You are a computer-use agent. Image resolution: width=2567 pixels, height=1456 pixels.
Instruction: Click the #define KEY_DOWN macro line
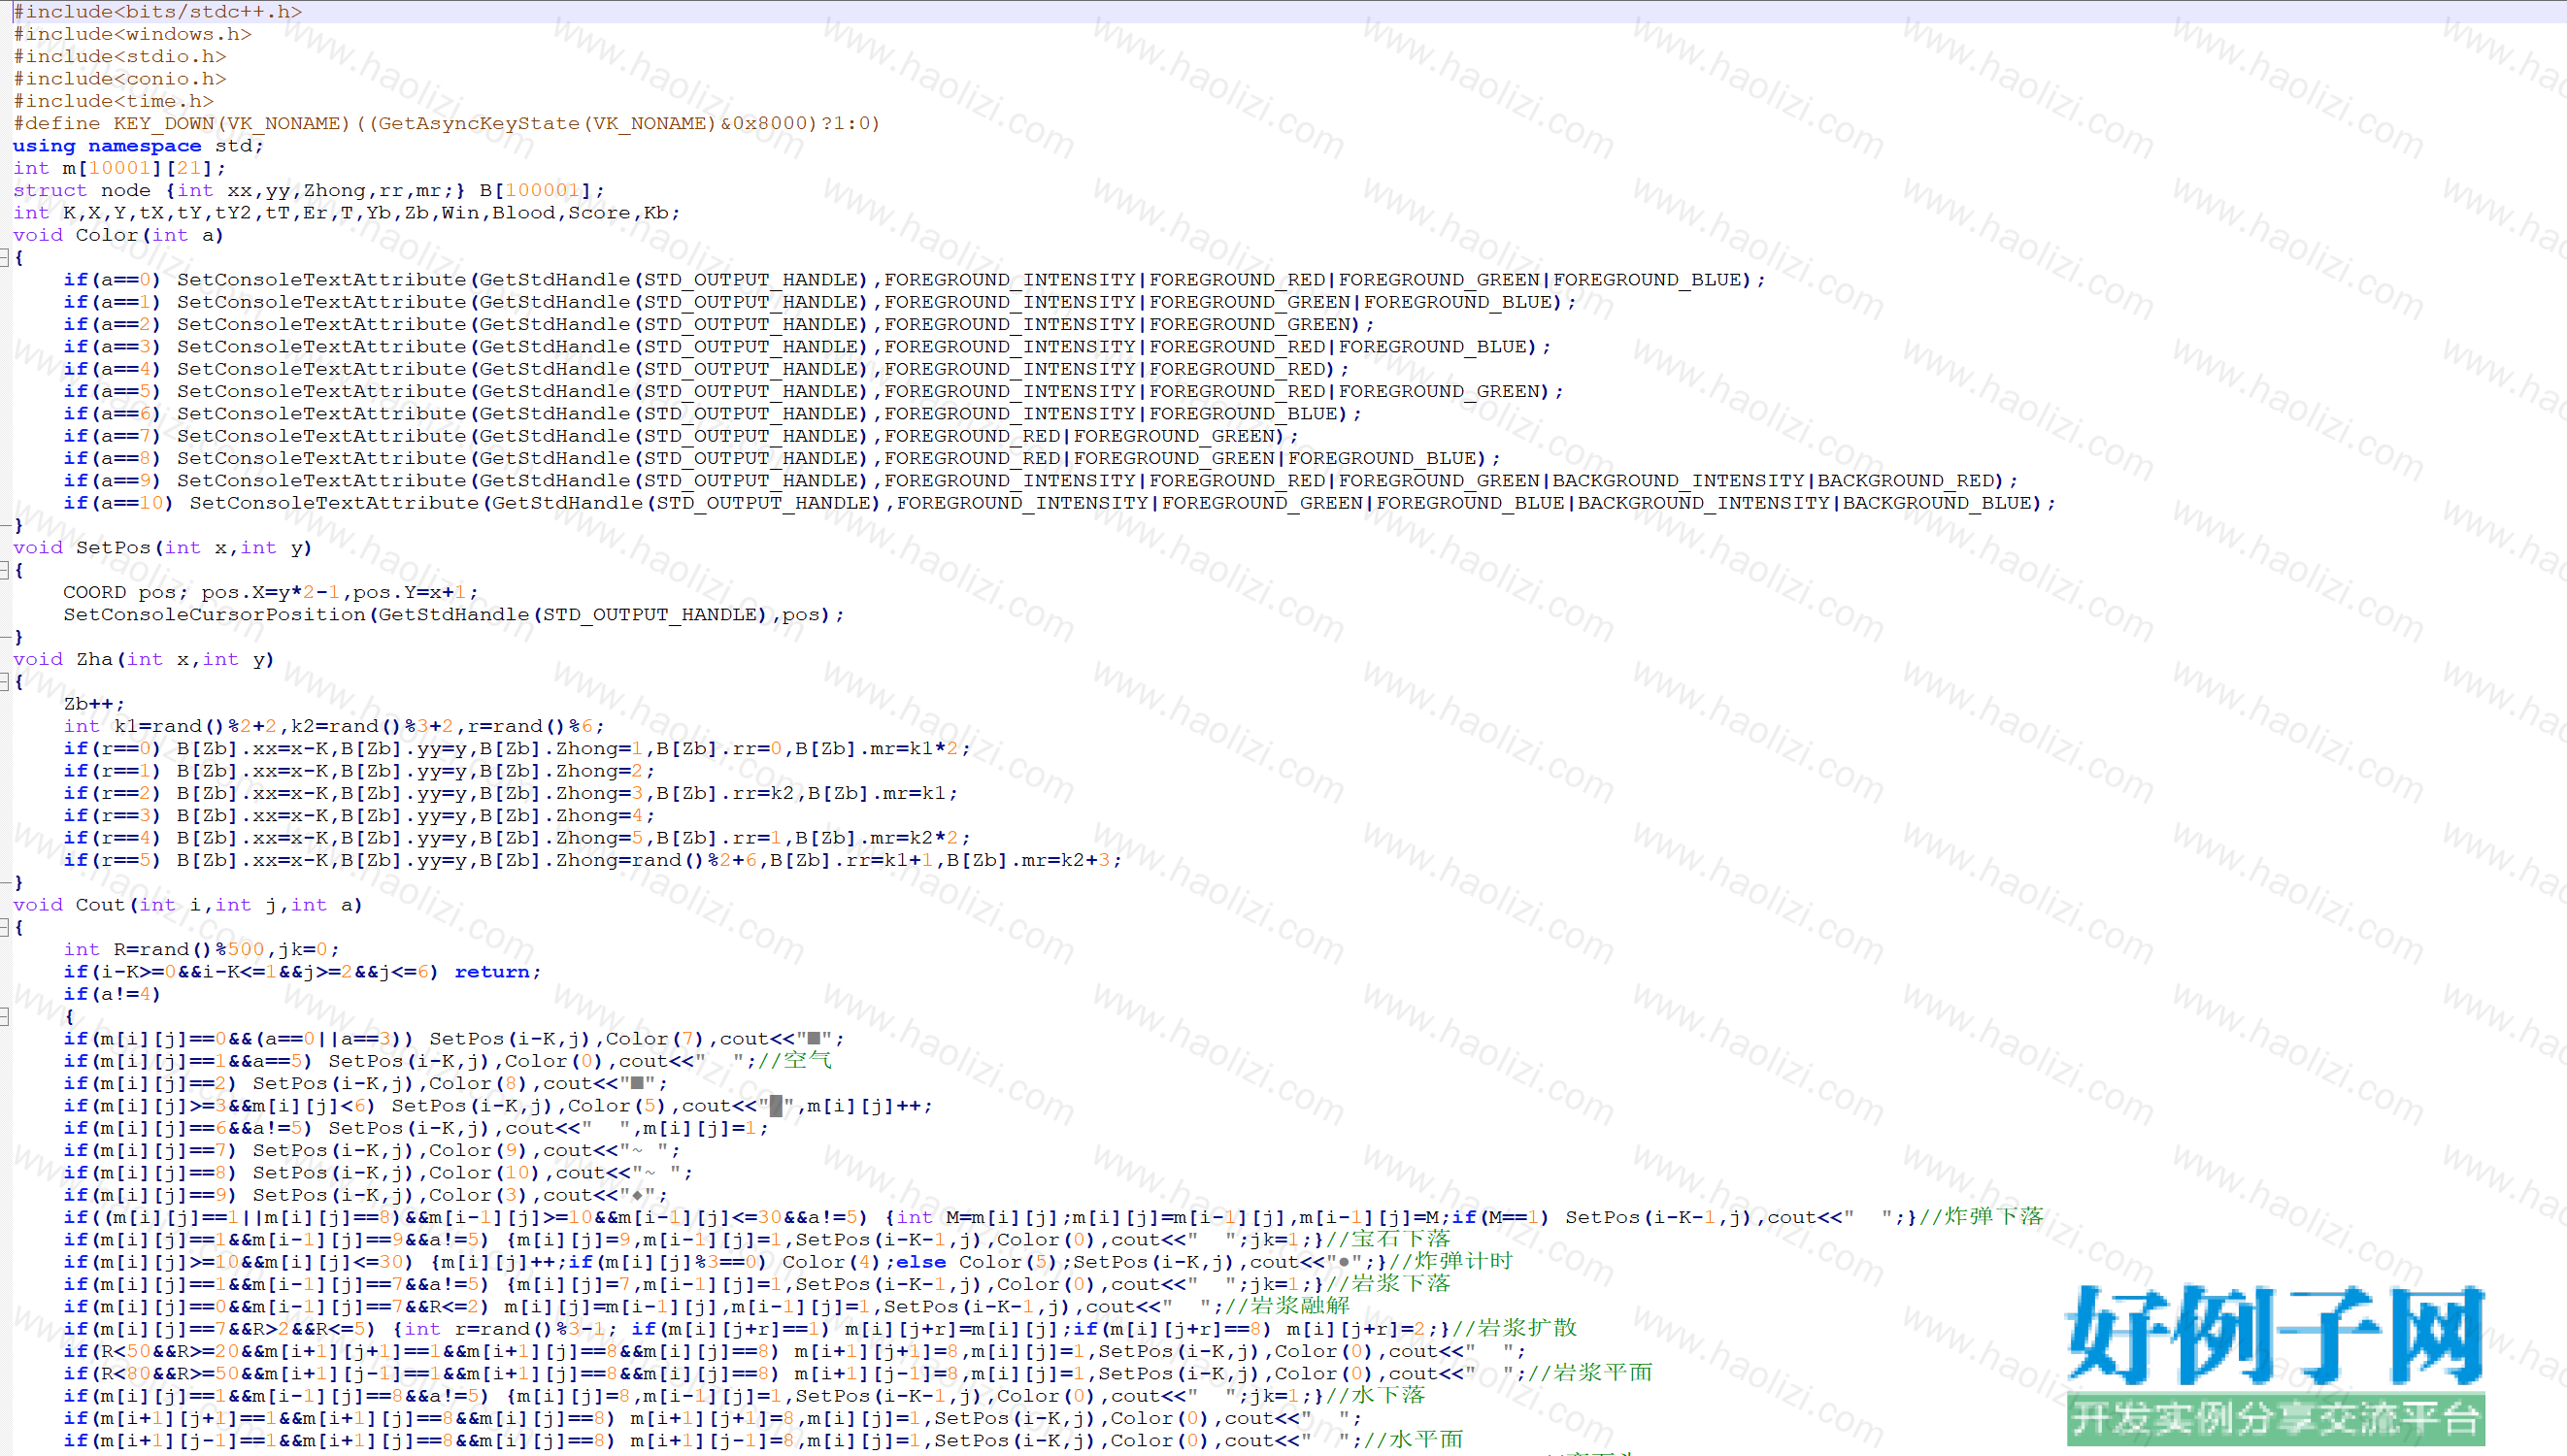(446, 123)
